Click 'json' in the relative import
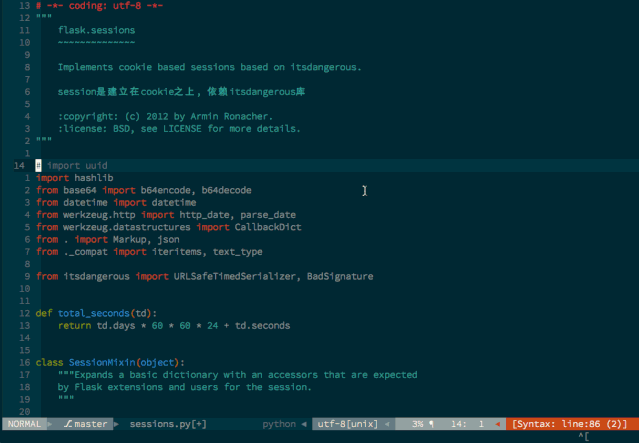The height and width of the screenshot is (443, 639). coord(168,240)
